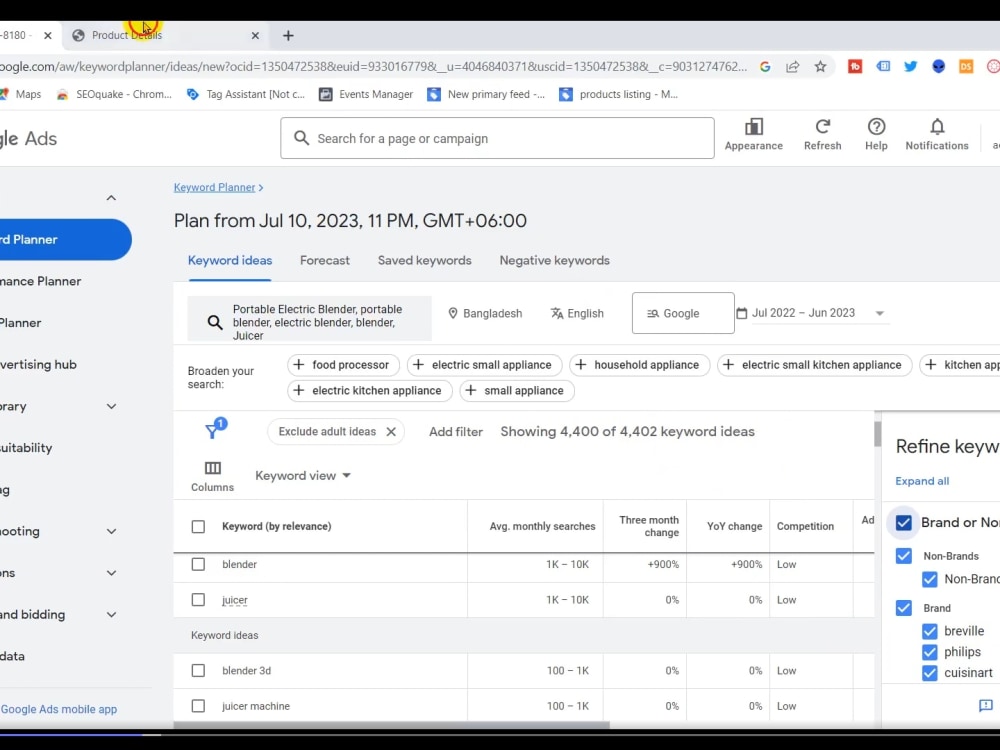Open the products listing bookmark
The height and width of the screenshot is (750, 1000).
619,94
